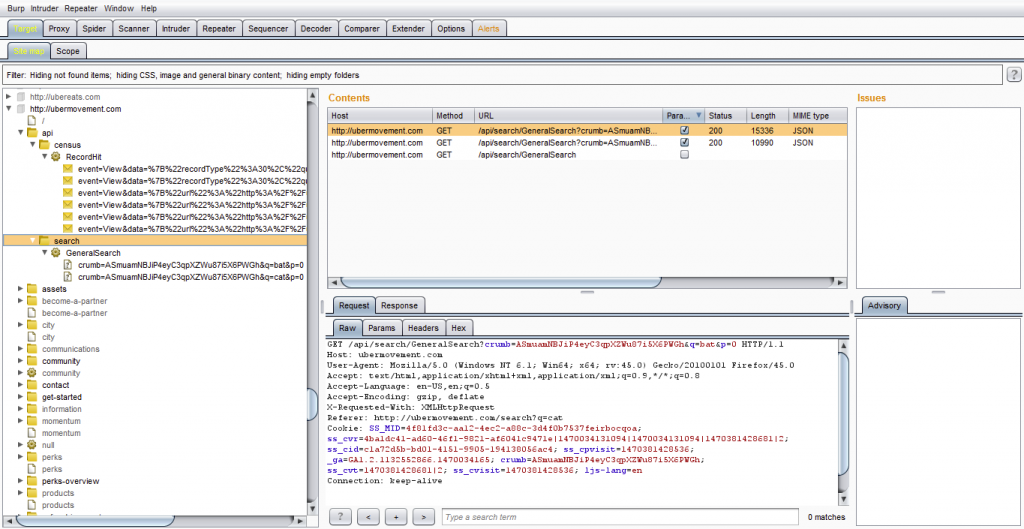Go to next match with '>' button
This screenshot has width=1024, height=529.
click(x=424, y=517)
